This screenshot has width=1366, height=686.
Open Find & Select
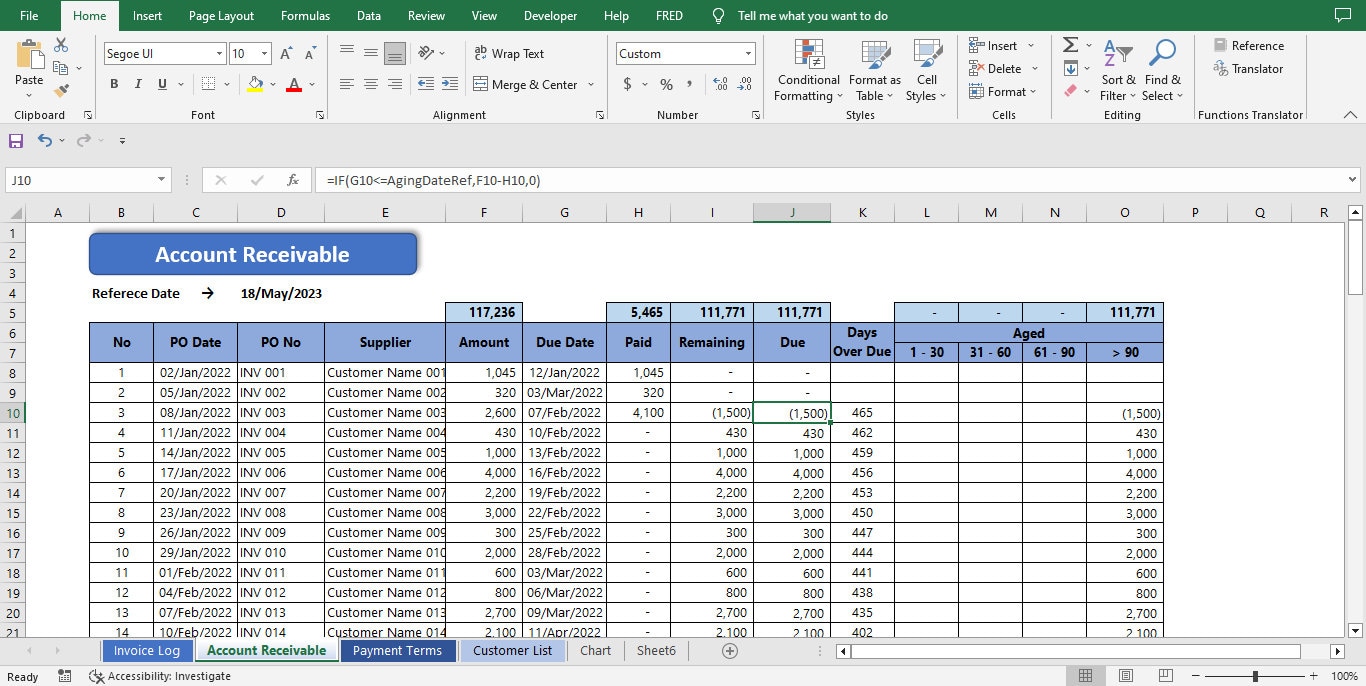pyautogui.click(x=1162, y=70)
